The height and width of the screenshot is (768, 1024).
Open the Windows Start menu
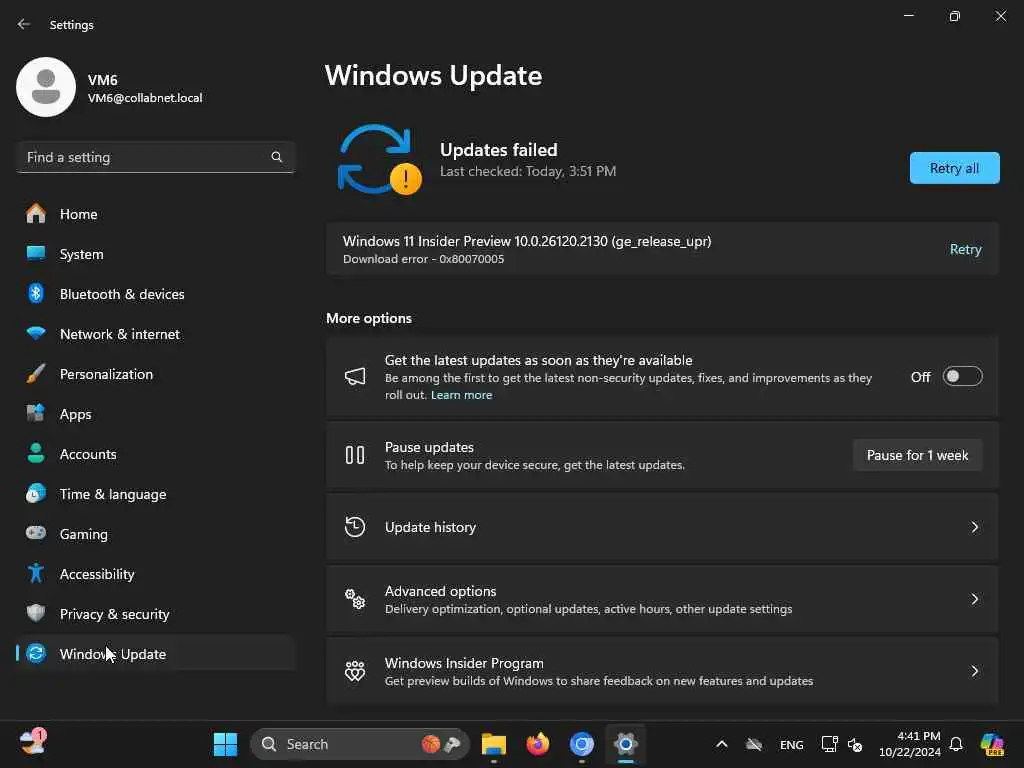pyautogui.click(x=225, y=744)
